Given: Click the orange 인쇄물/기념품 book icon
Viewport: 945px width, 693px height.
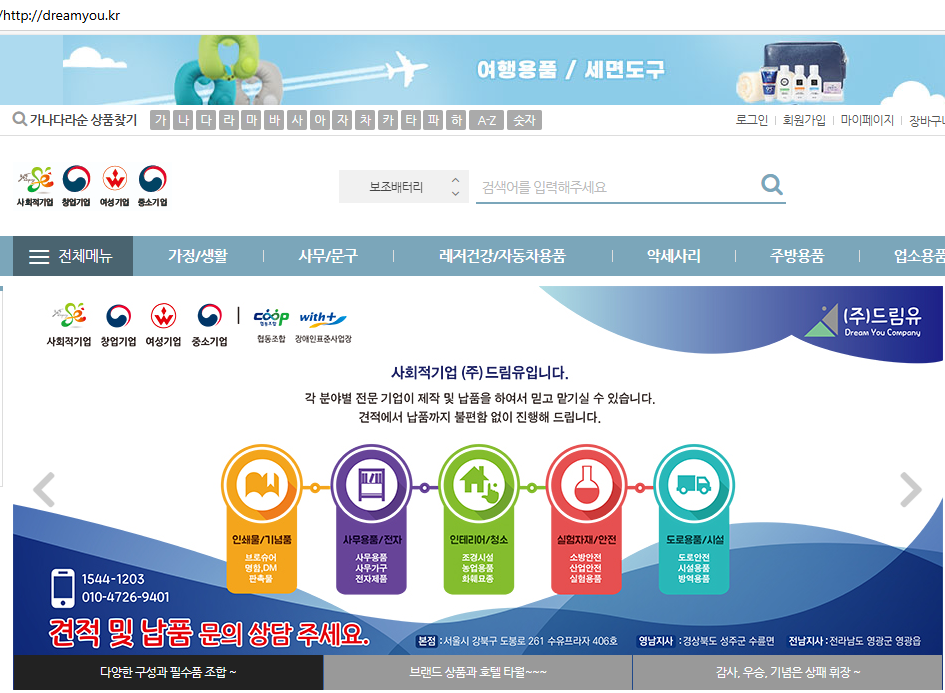Looking at the screenshot, I should coord(260,486).
